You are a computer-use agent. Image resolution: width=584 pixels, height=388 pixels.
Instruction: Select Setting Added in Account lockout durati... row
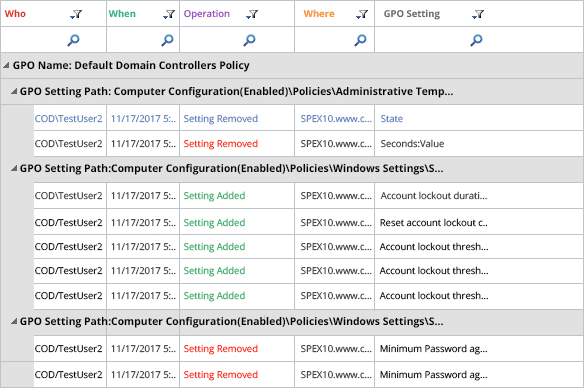pos(214,196)
